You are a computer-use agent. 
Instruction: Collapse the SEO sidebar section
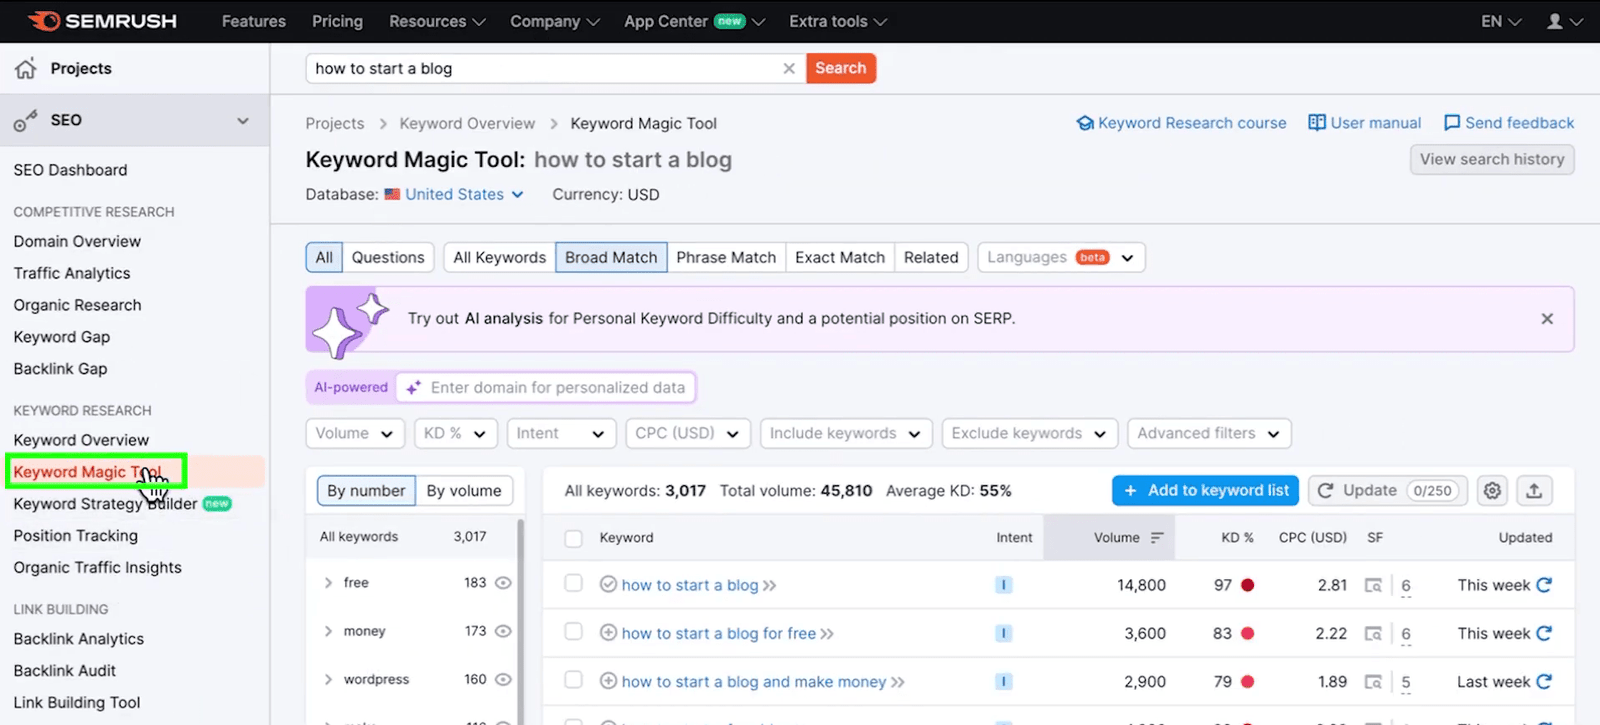(x=242, y=120)
